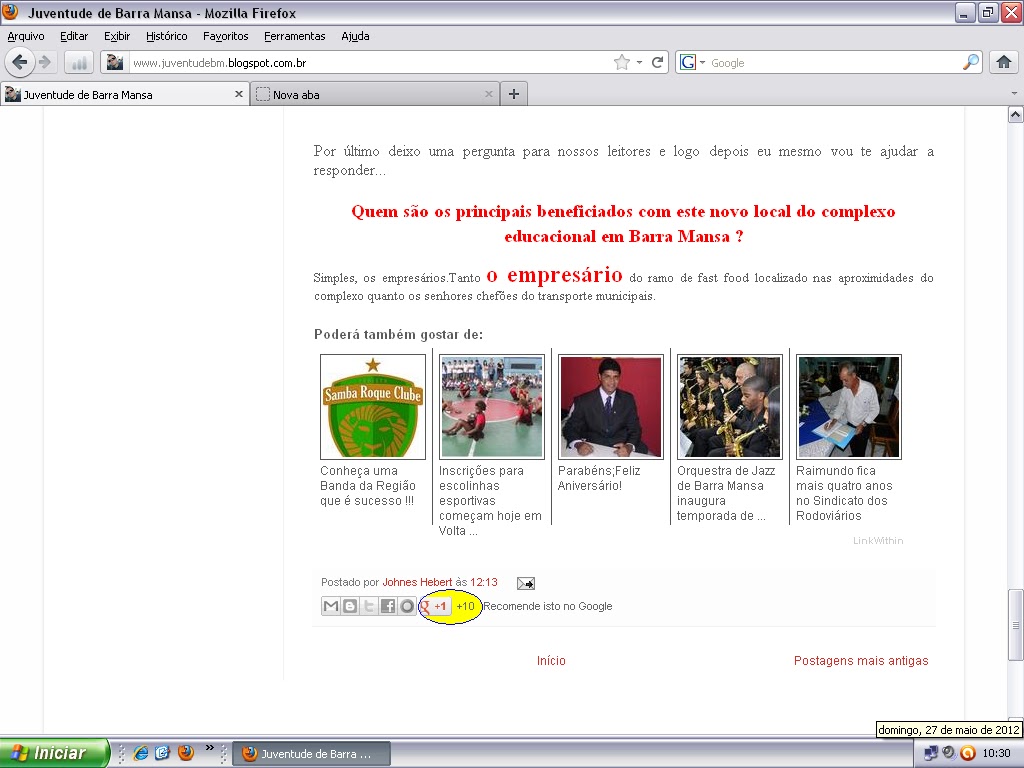Open Orquestra de Jazz de Barra Mansa link
Screen dimensions: 1024x768
[726, 493]
